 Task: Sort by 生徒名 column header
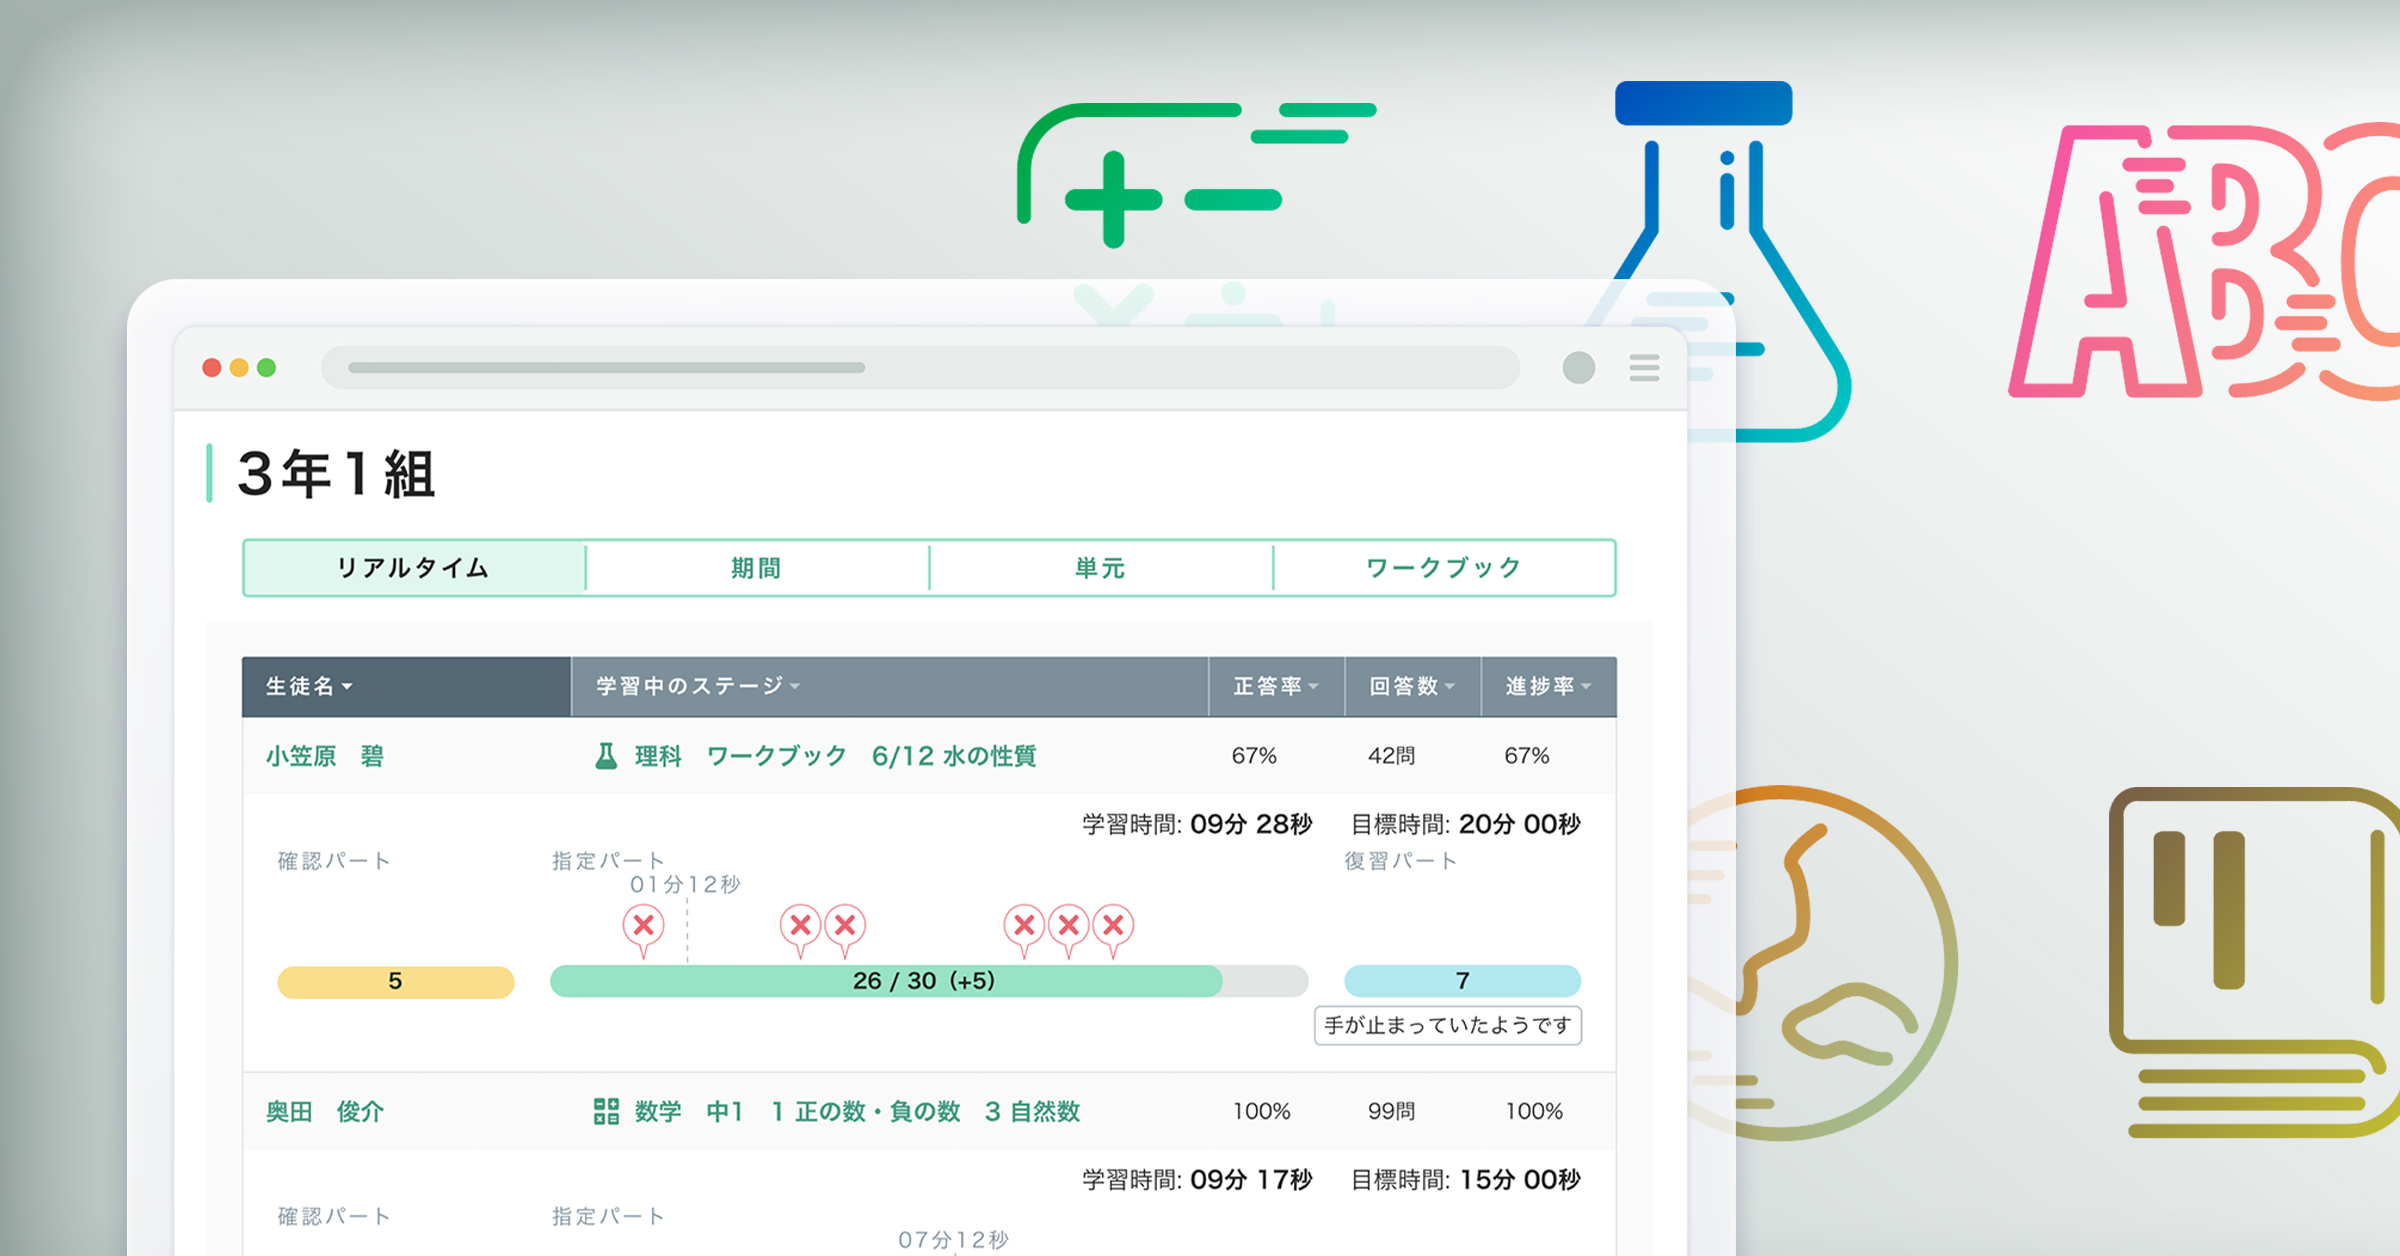point(406,686)
